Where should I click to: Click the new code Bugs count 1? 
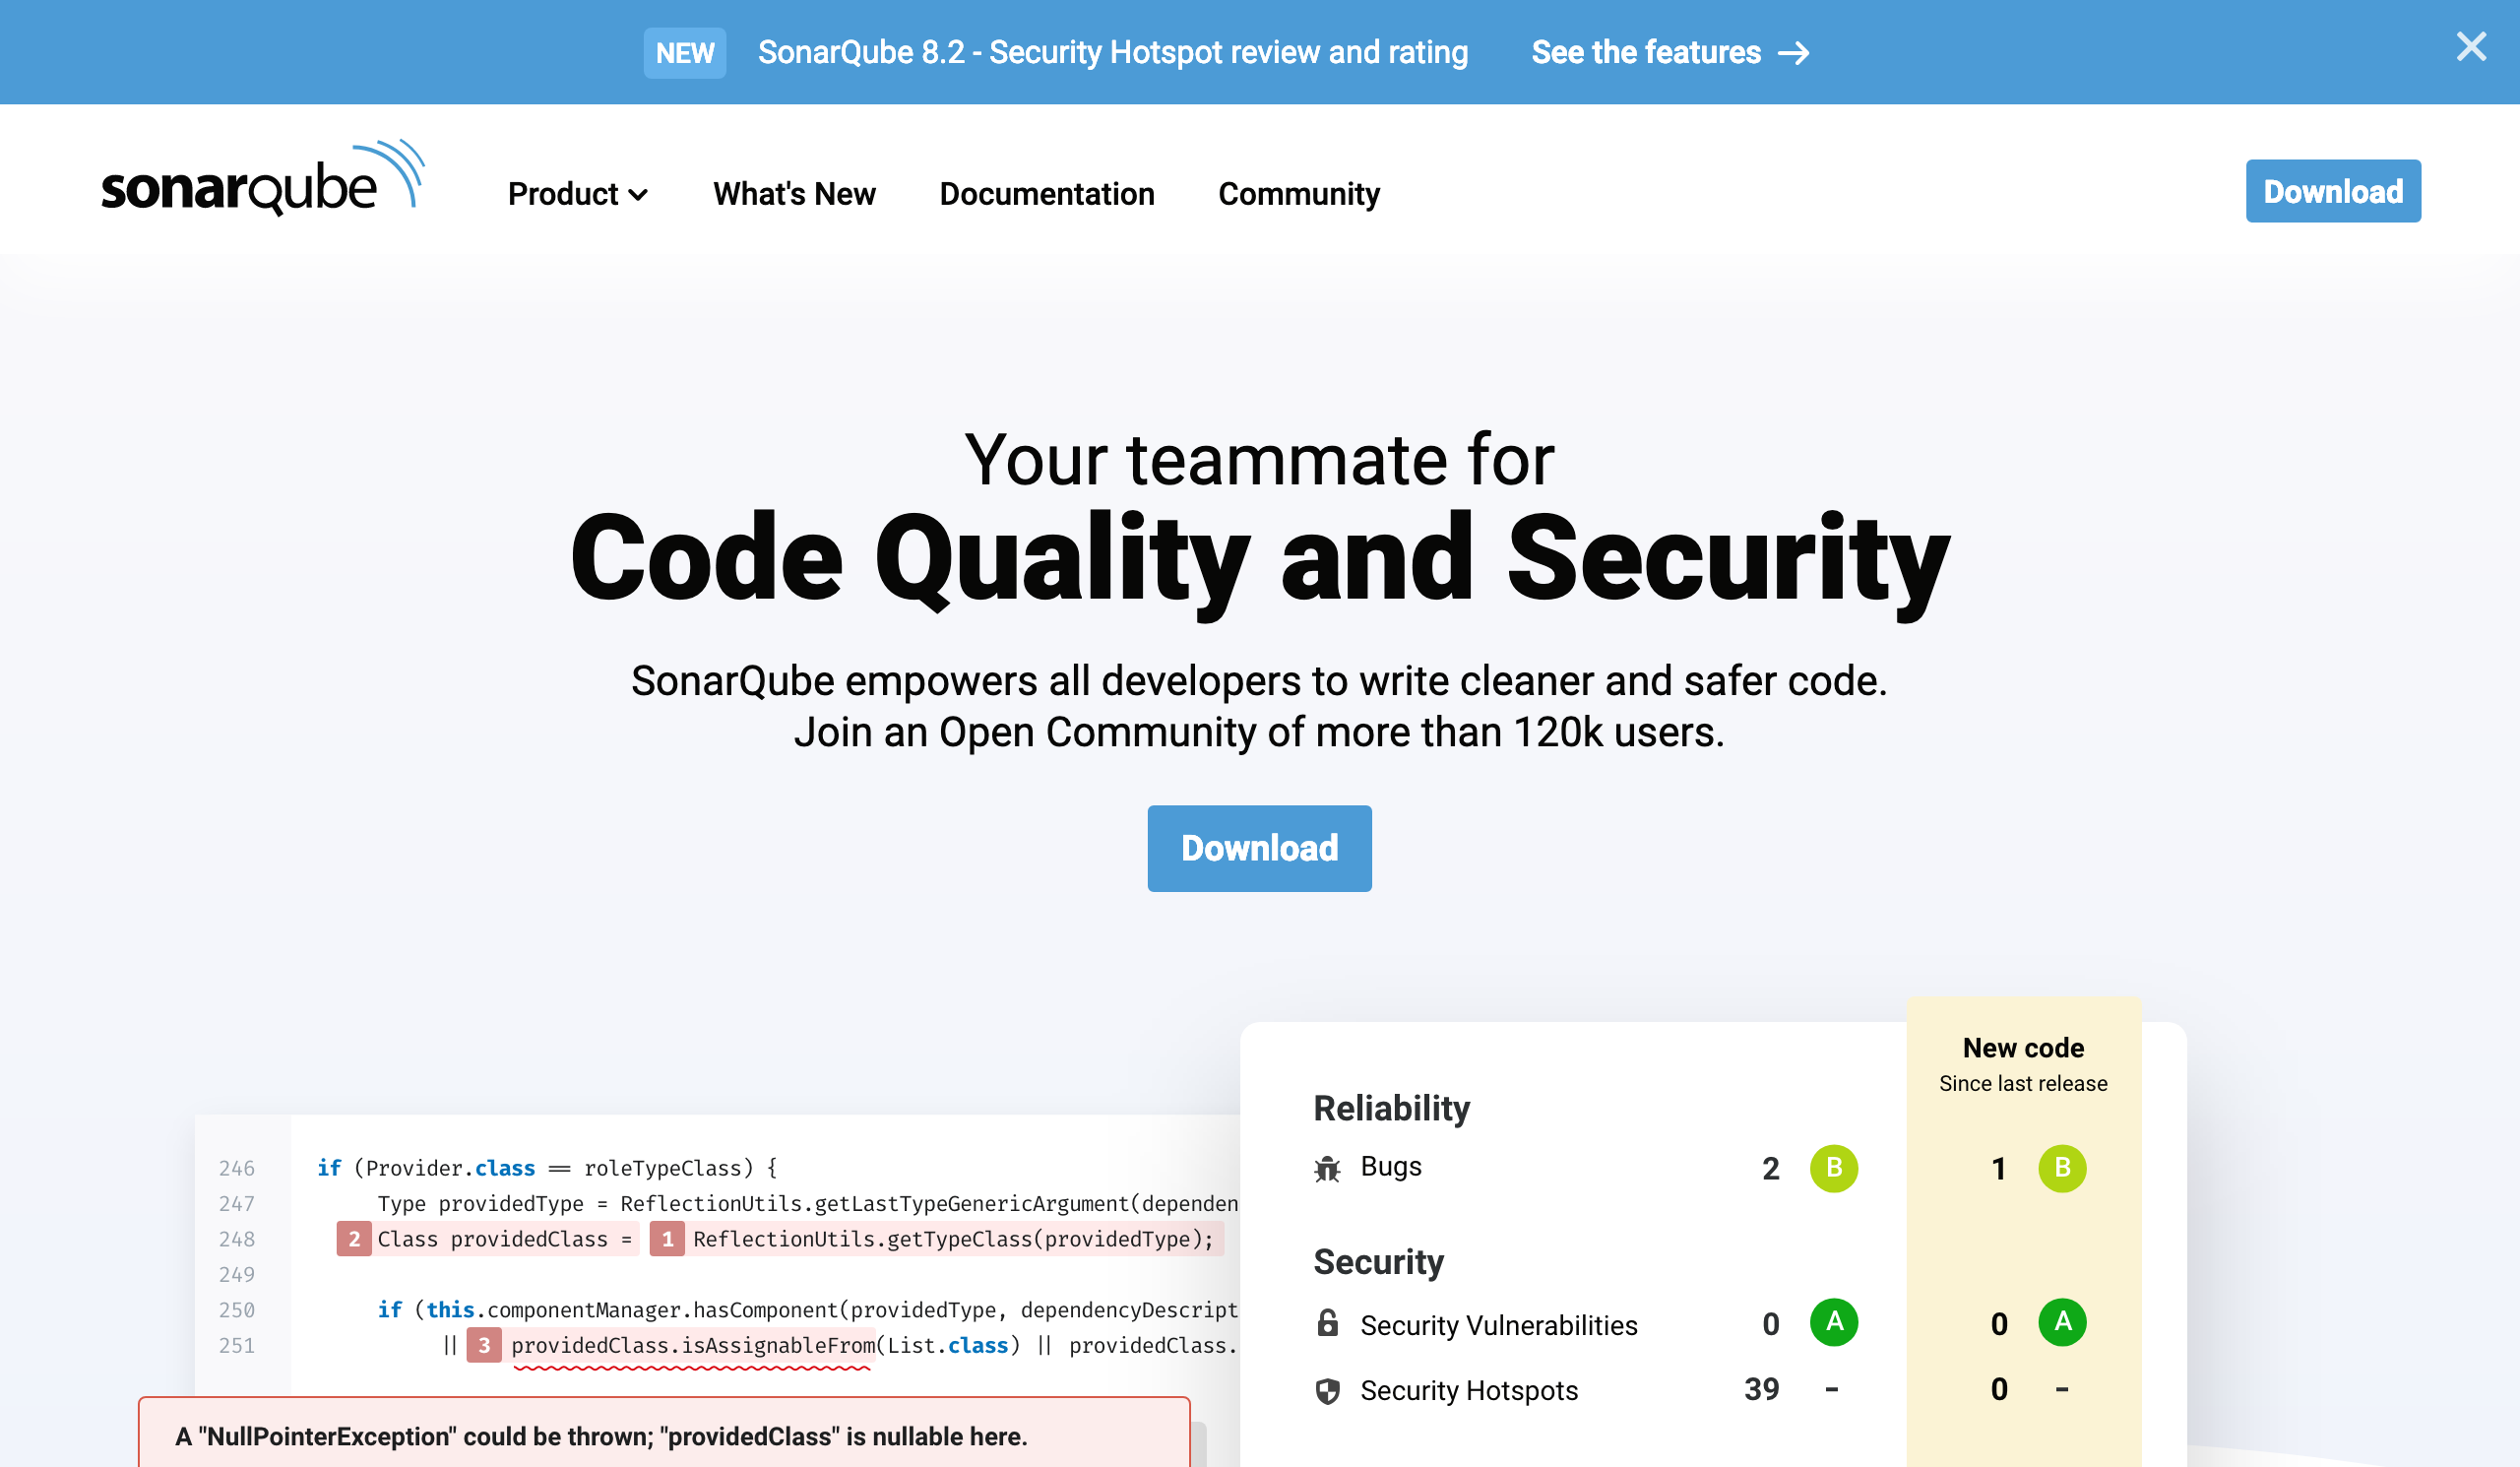tap(1998, 1169)
